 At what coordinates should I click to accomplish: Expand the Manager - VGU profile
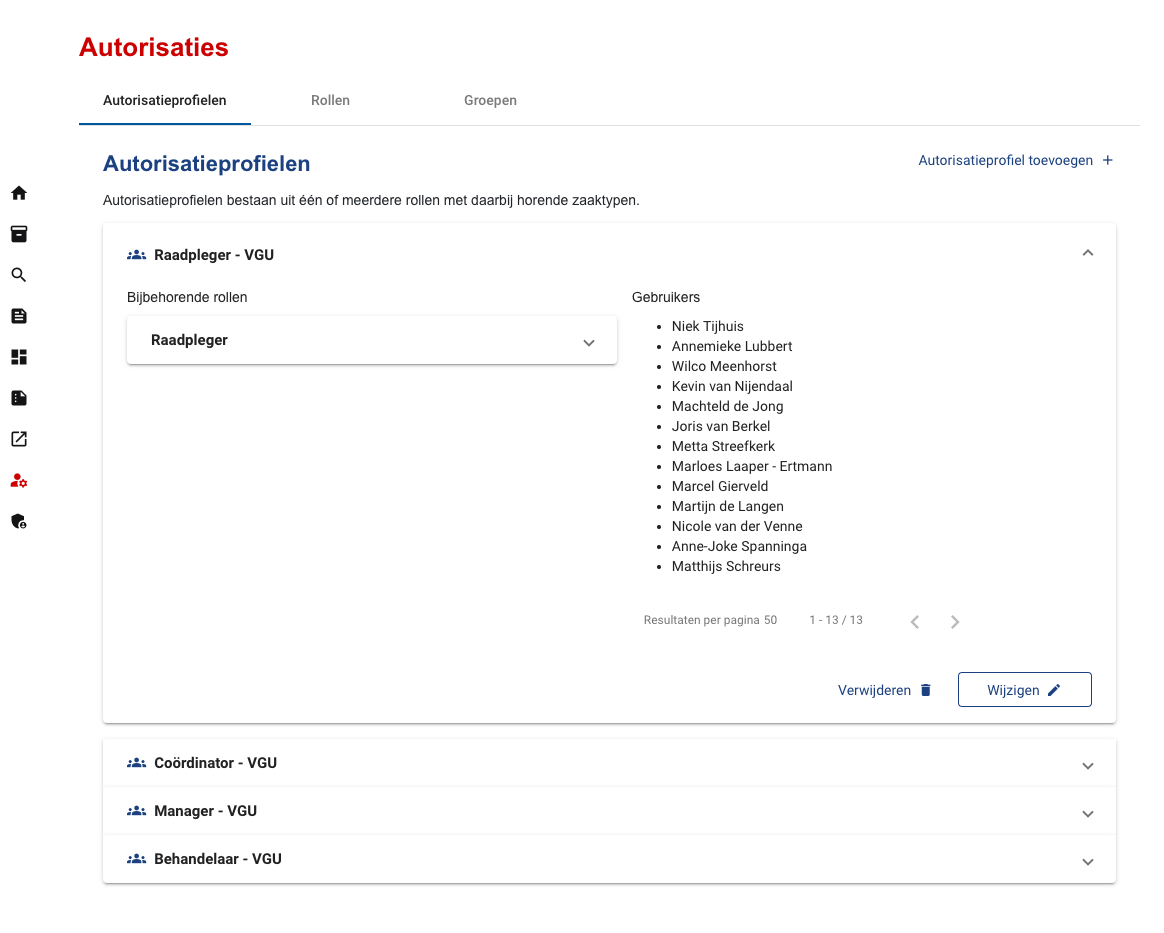pyautogui.click(x=1088, y=814)
